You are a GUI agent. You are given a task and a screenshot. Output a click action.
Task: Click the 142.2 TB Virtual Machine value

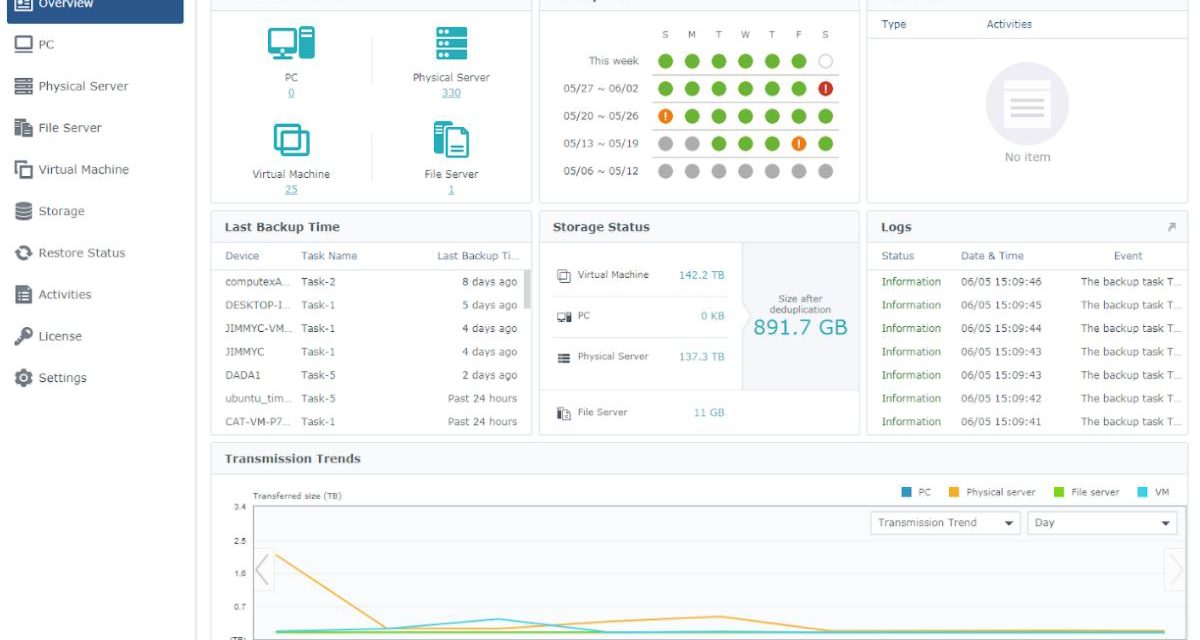point(702,275)
